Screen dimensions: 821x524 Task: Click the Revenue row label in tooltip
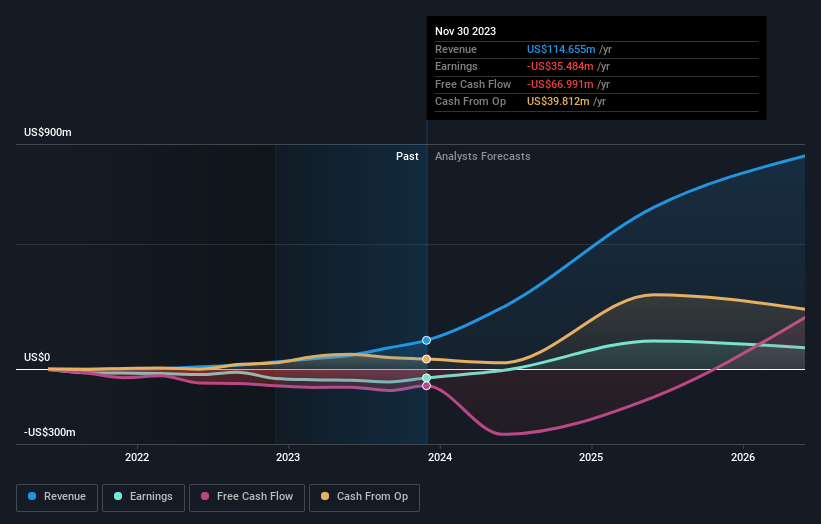(456, 49)
